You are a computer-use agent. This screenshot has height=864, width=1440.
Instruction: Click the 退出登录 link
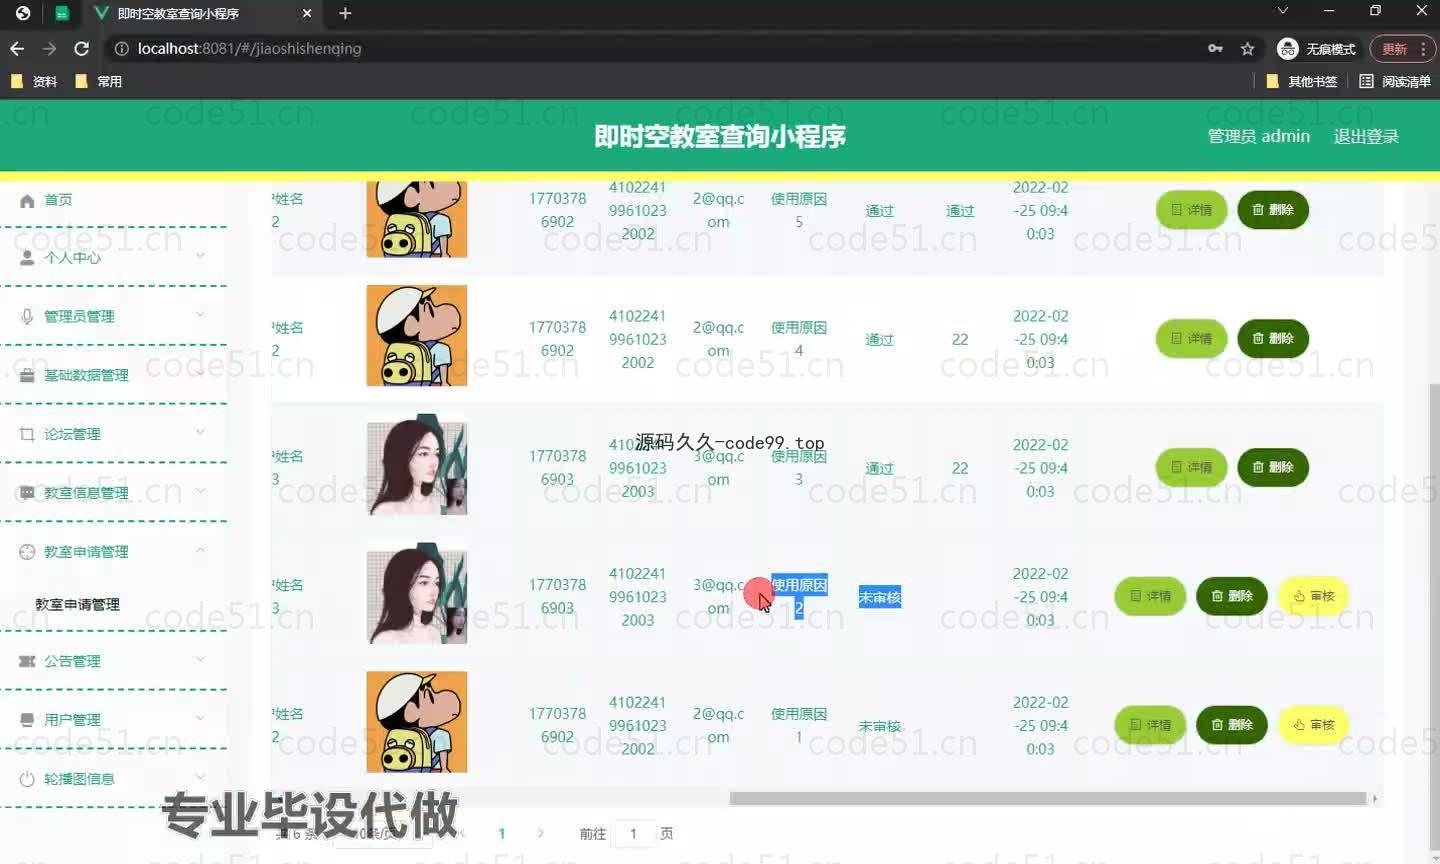coord(1366,136)
